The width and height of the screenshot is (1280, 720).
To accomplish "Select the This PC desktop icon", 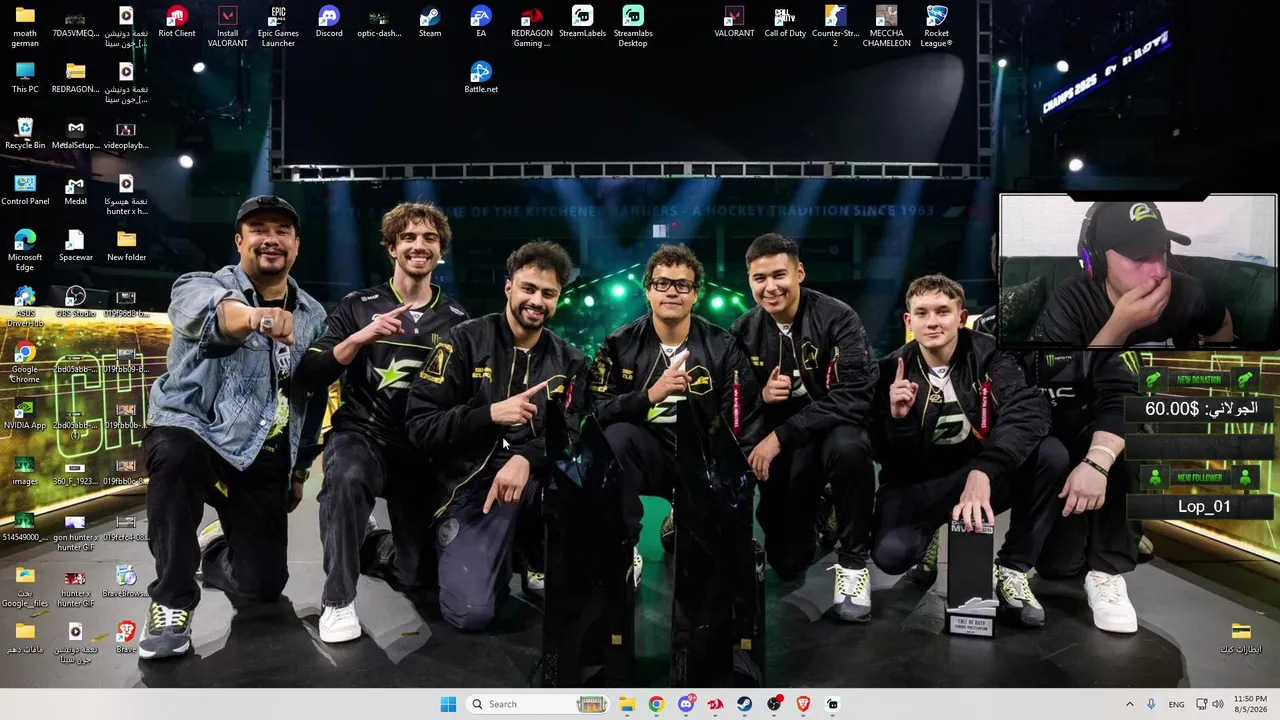I will 25,79.
